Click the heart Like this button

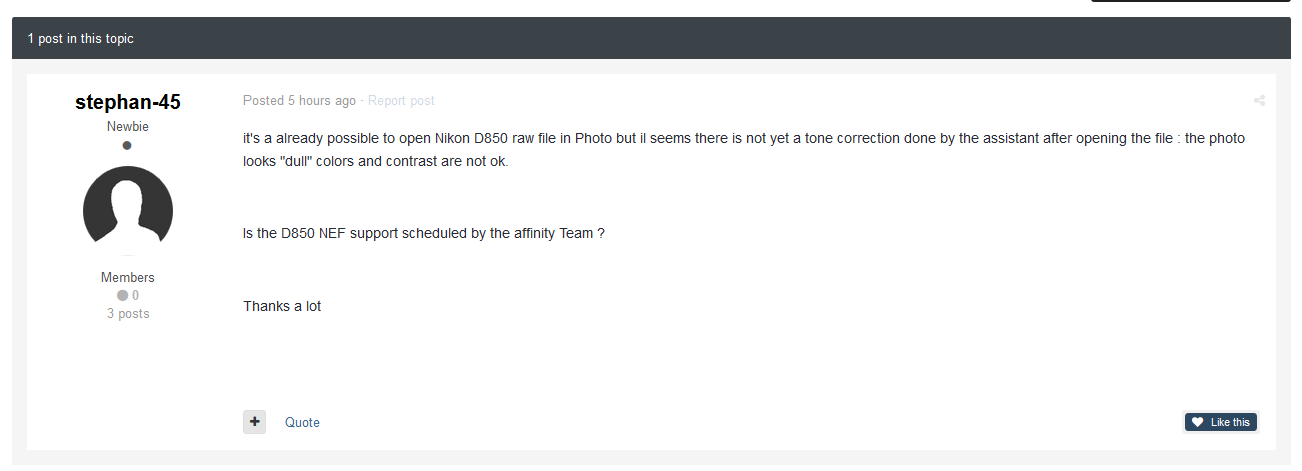point(1220,422)
